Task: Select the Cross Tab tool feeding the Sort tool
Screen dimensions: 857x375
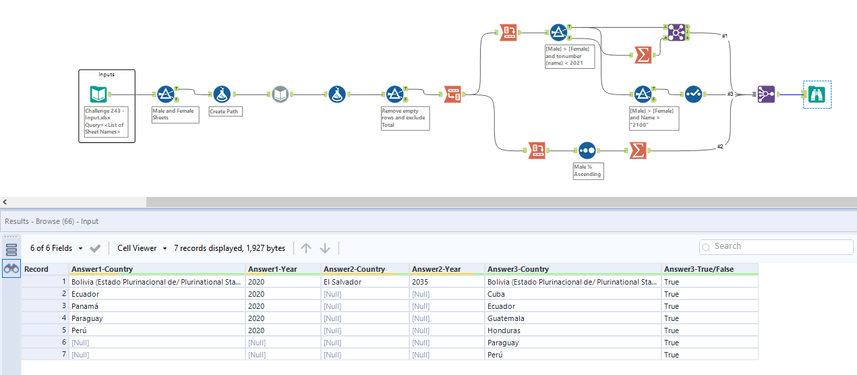Action: 537,150
